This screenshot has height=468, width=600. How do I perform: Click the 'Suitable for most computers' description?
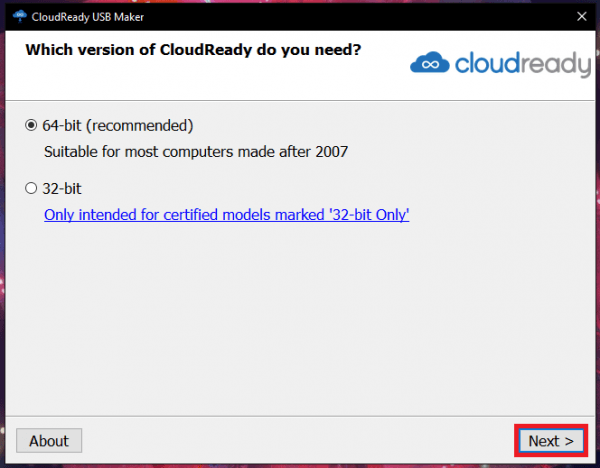(x=196, y=152)
